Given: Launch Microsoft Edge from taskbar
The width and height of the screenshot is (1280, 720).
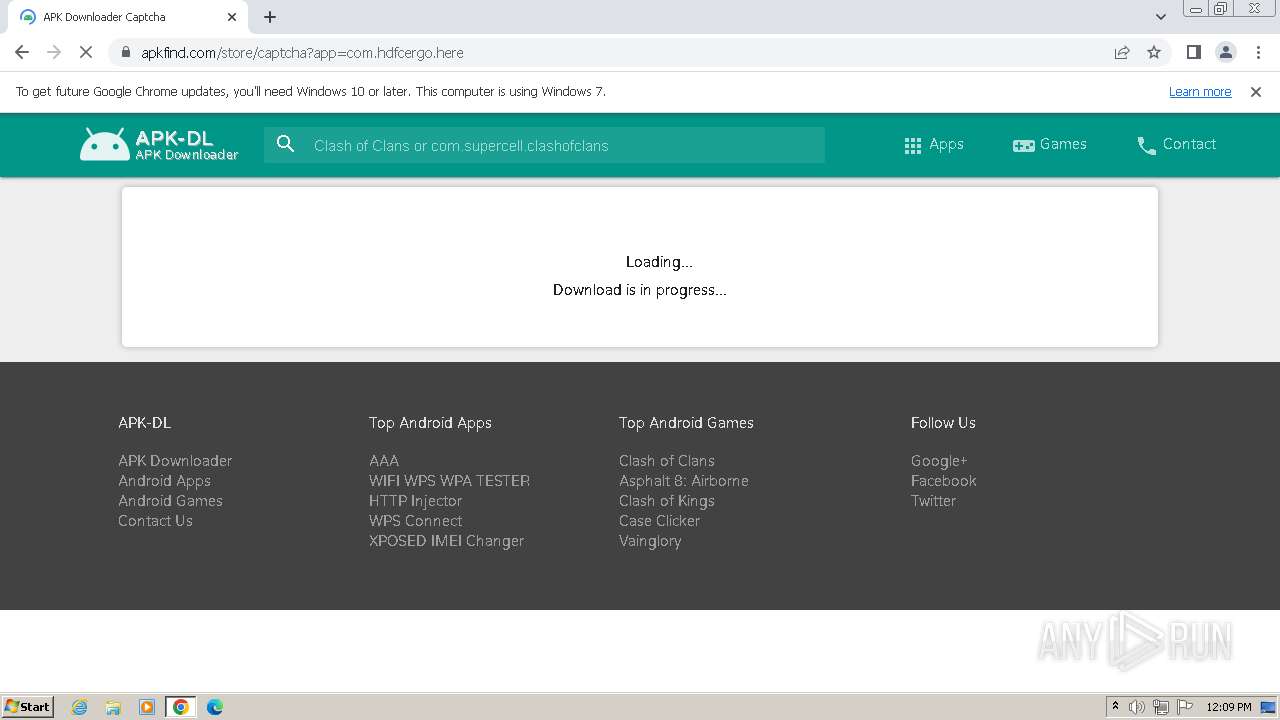Looking at the screenshot, I should (215, 707).
